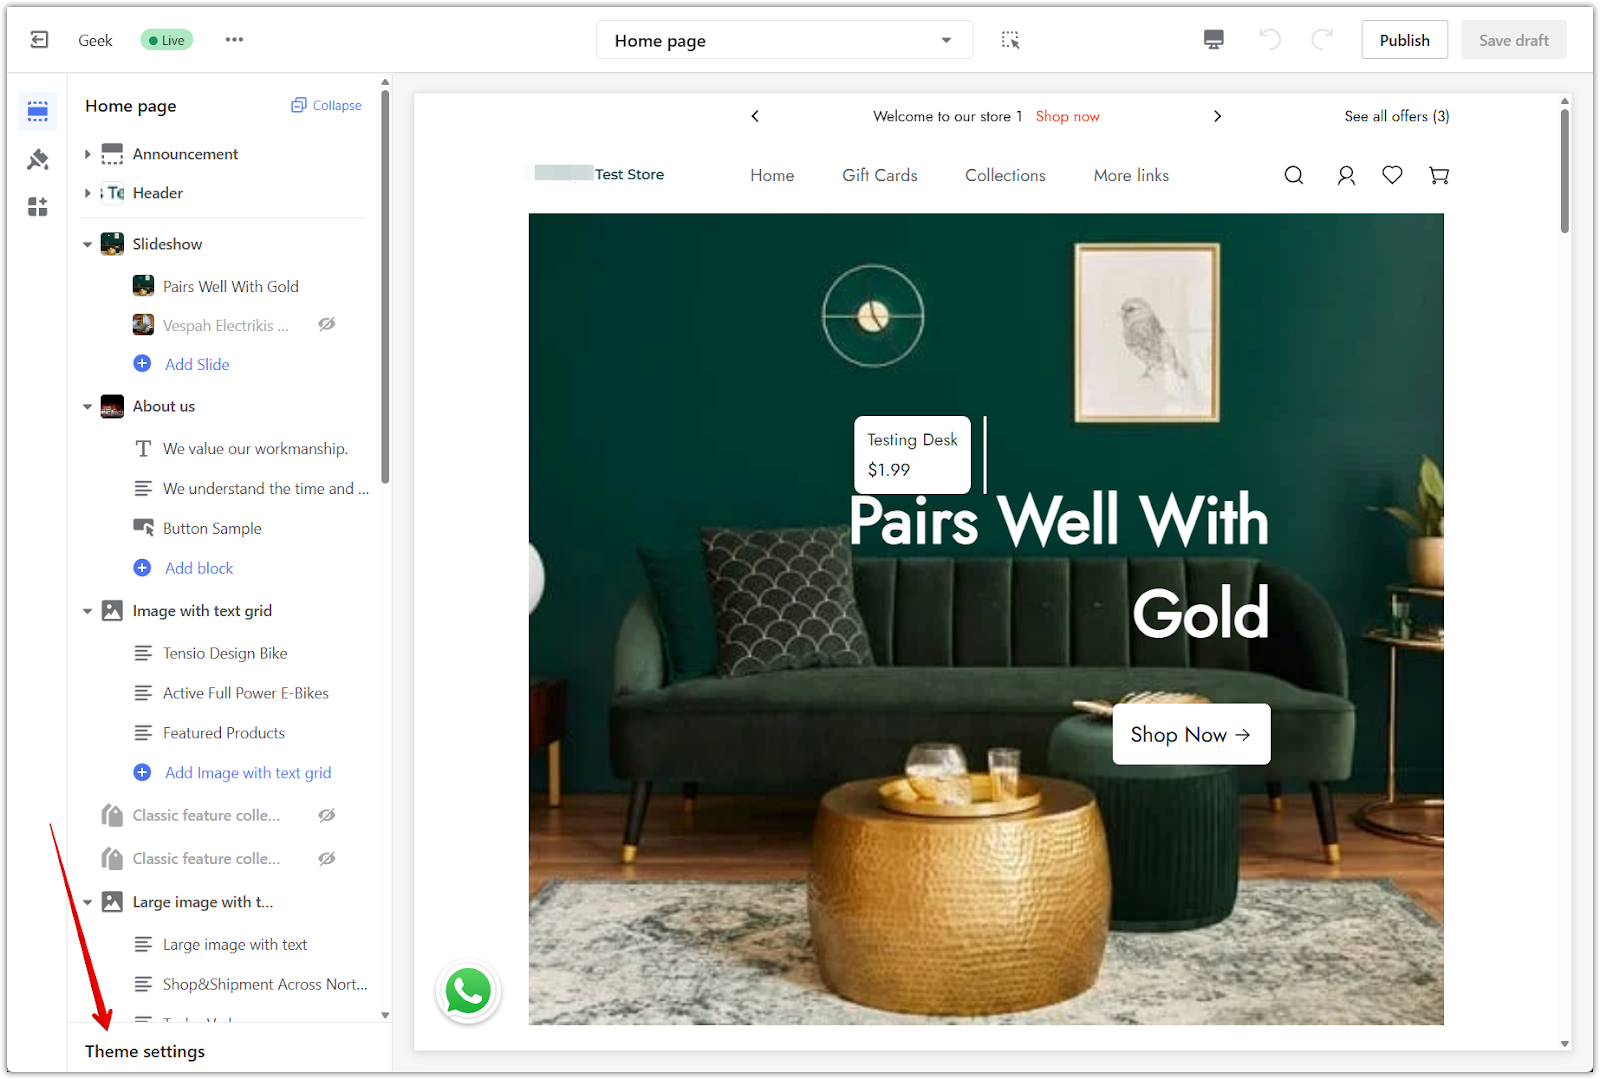Click the sidebar sections panel scrollbar
Screen dimensions: 1600x1079
click(x=385, y=287)
